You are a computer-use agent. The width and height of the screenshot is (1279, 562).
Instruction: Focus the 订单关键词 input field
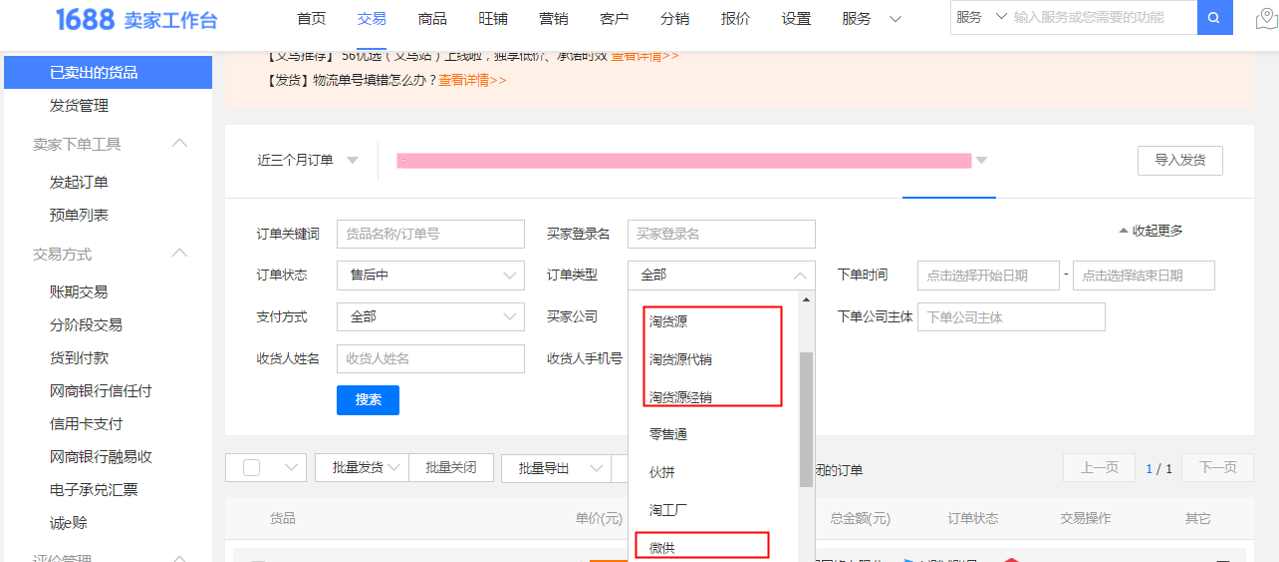coord(430,234)
